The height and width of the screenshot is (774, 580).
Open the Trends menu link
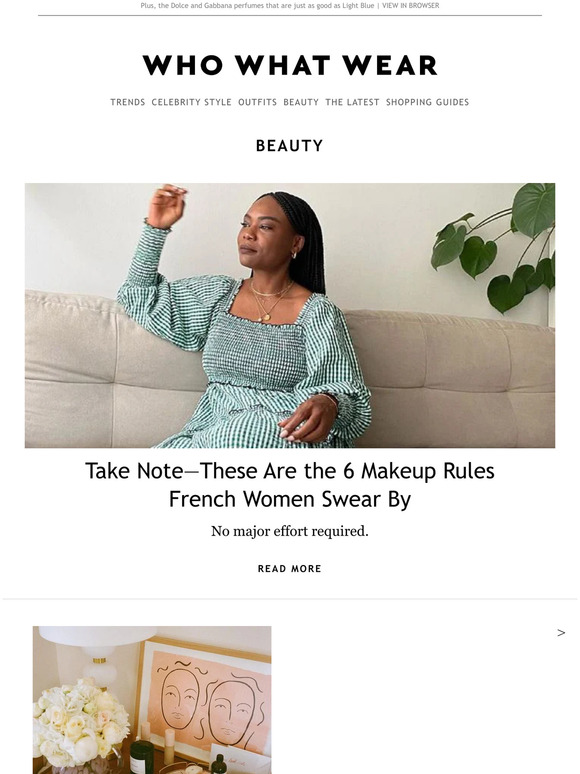(x=128, y=102)
